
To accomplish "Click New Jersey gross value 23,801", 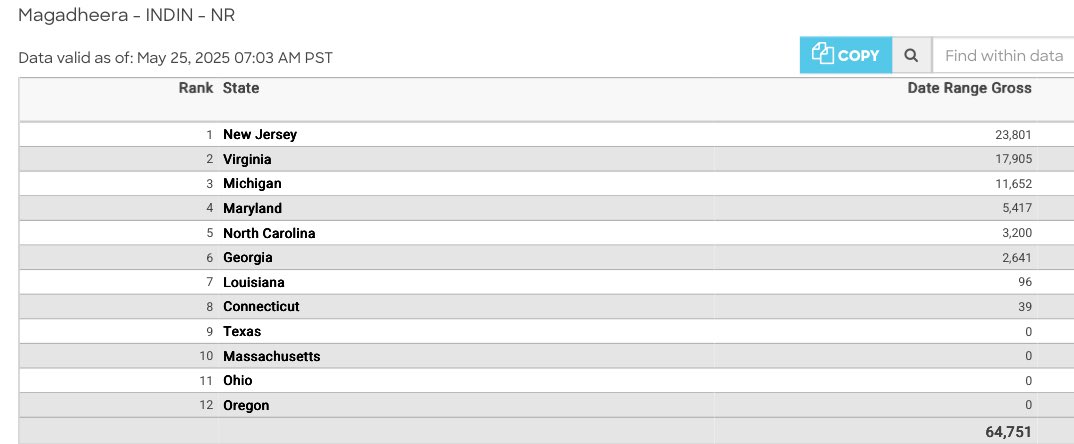I will pos(1013,135).
